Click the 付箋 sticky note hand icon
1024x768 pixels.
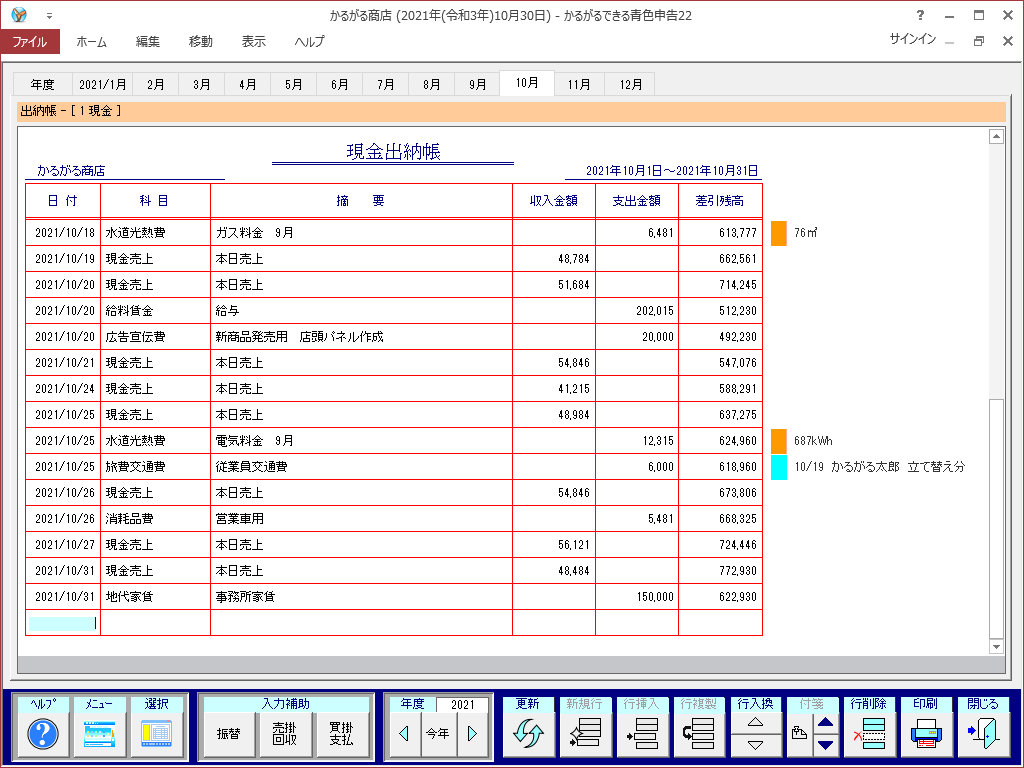[x=799, y=734]
